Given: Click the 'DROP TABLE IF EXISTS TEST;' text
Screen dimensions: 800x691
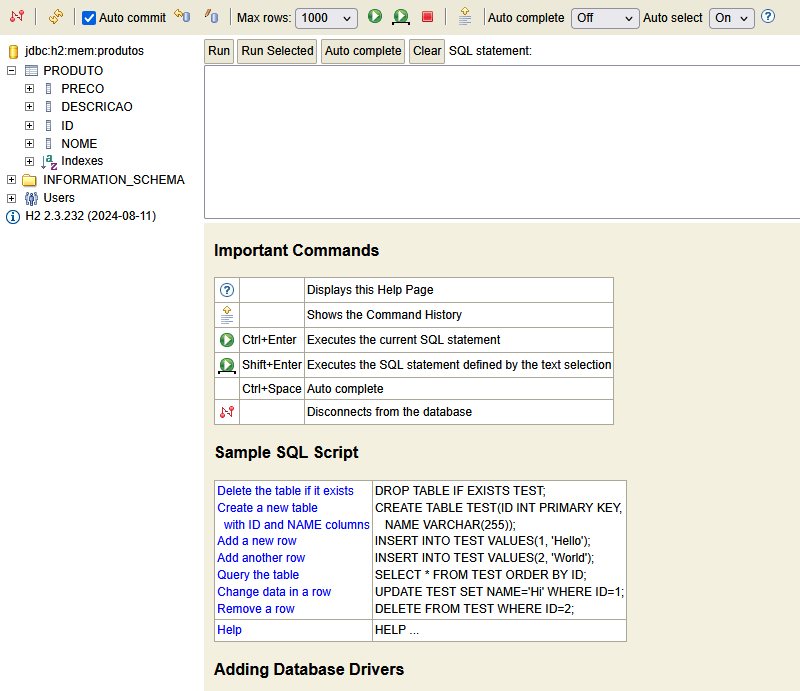Looking at the screenshot, I should point(460,490).
